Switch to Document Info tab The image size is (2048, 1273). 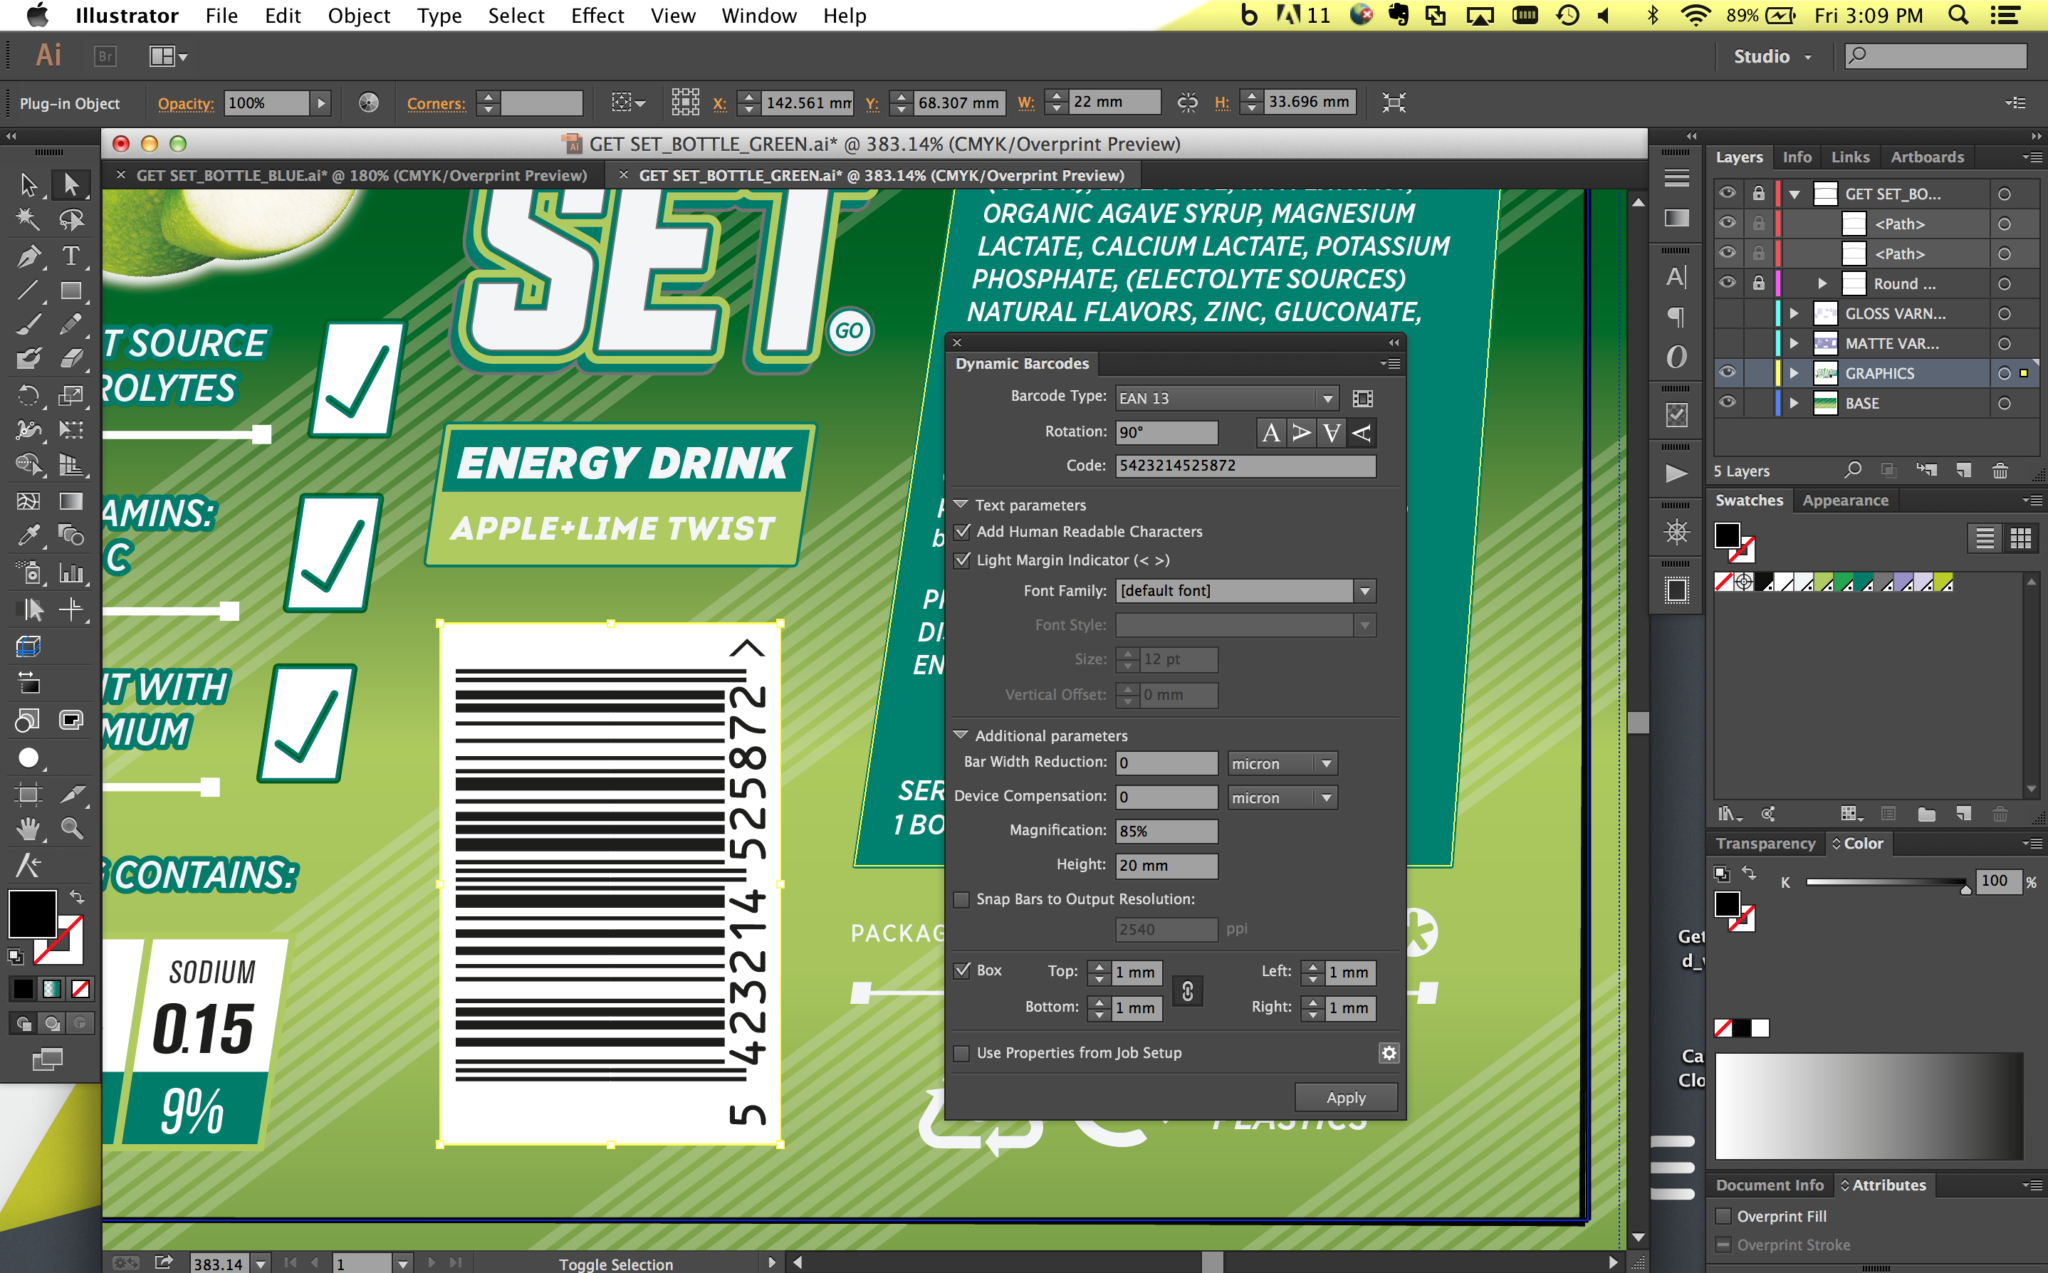(1770, 1185)
